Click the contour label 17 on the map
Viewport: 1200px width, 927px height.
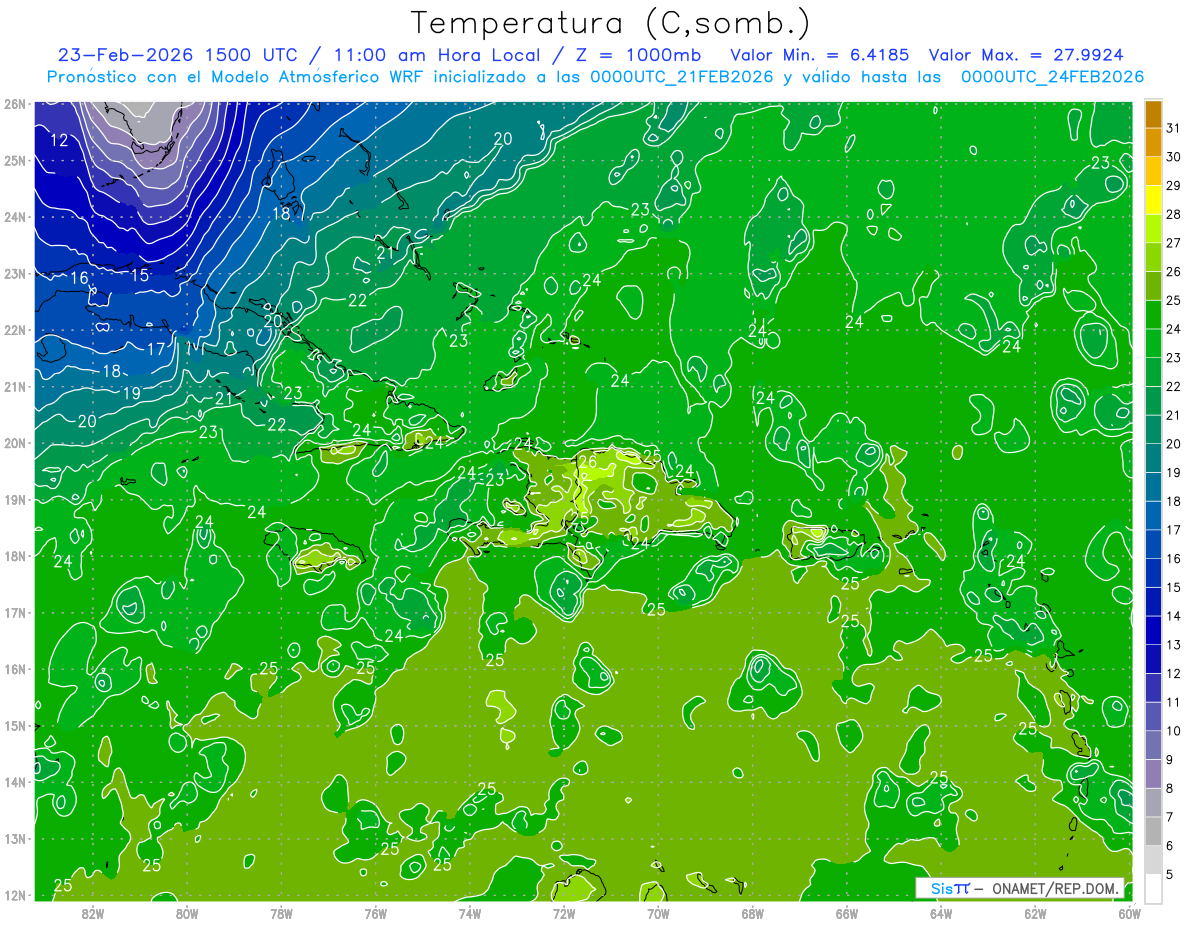(156, 349)
